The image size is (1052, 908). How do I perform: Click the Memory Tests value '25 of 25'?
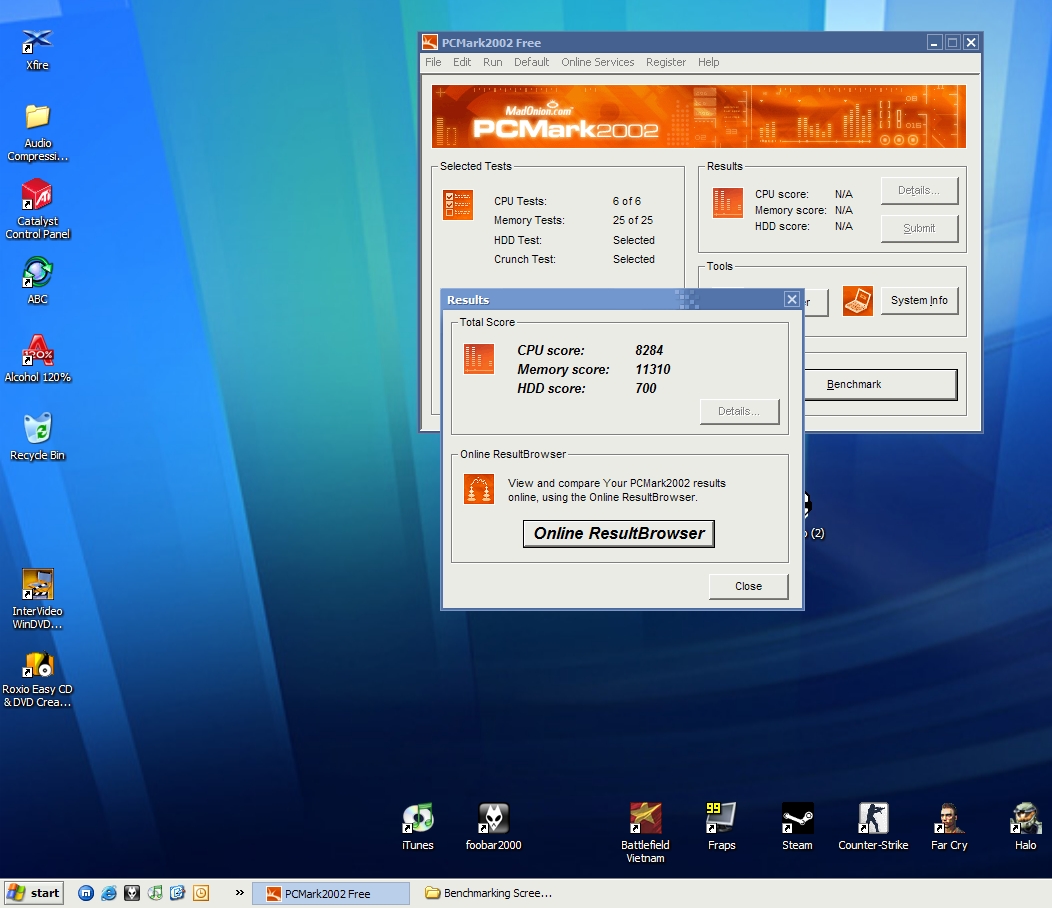(x=633, y=220)
